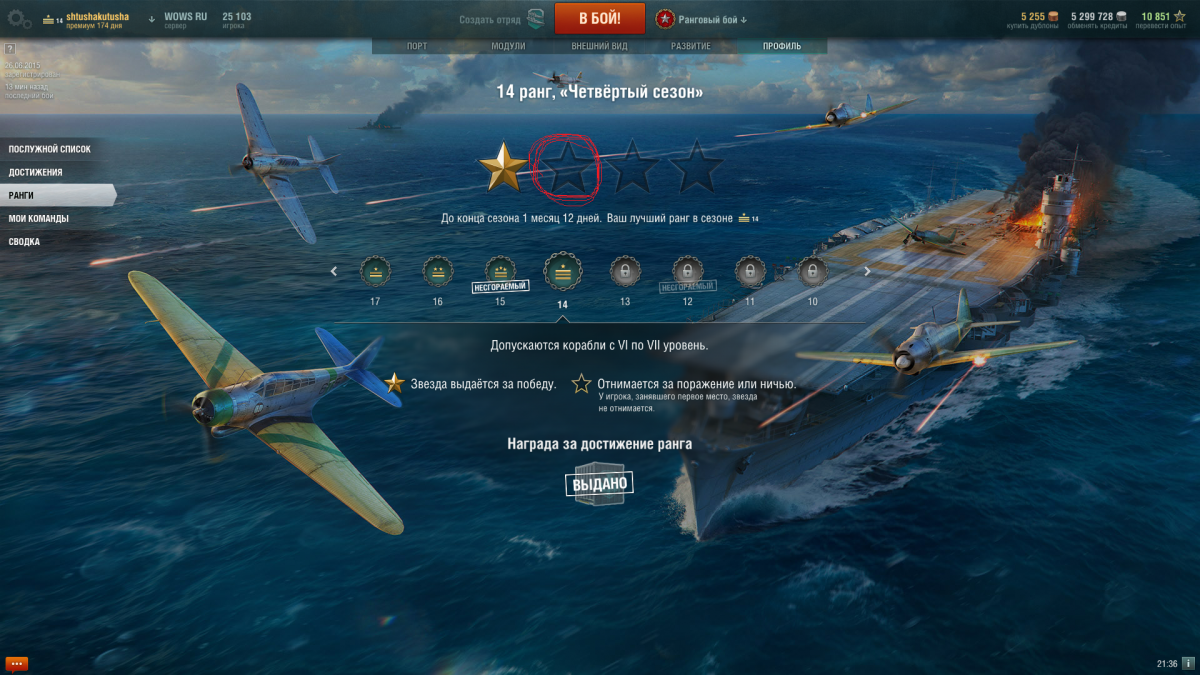Click the circled second rank star
The image size is (1200, 675).
pyautogui.click(x=566, y=168)
